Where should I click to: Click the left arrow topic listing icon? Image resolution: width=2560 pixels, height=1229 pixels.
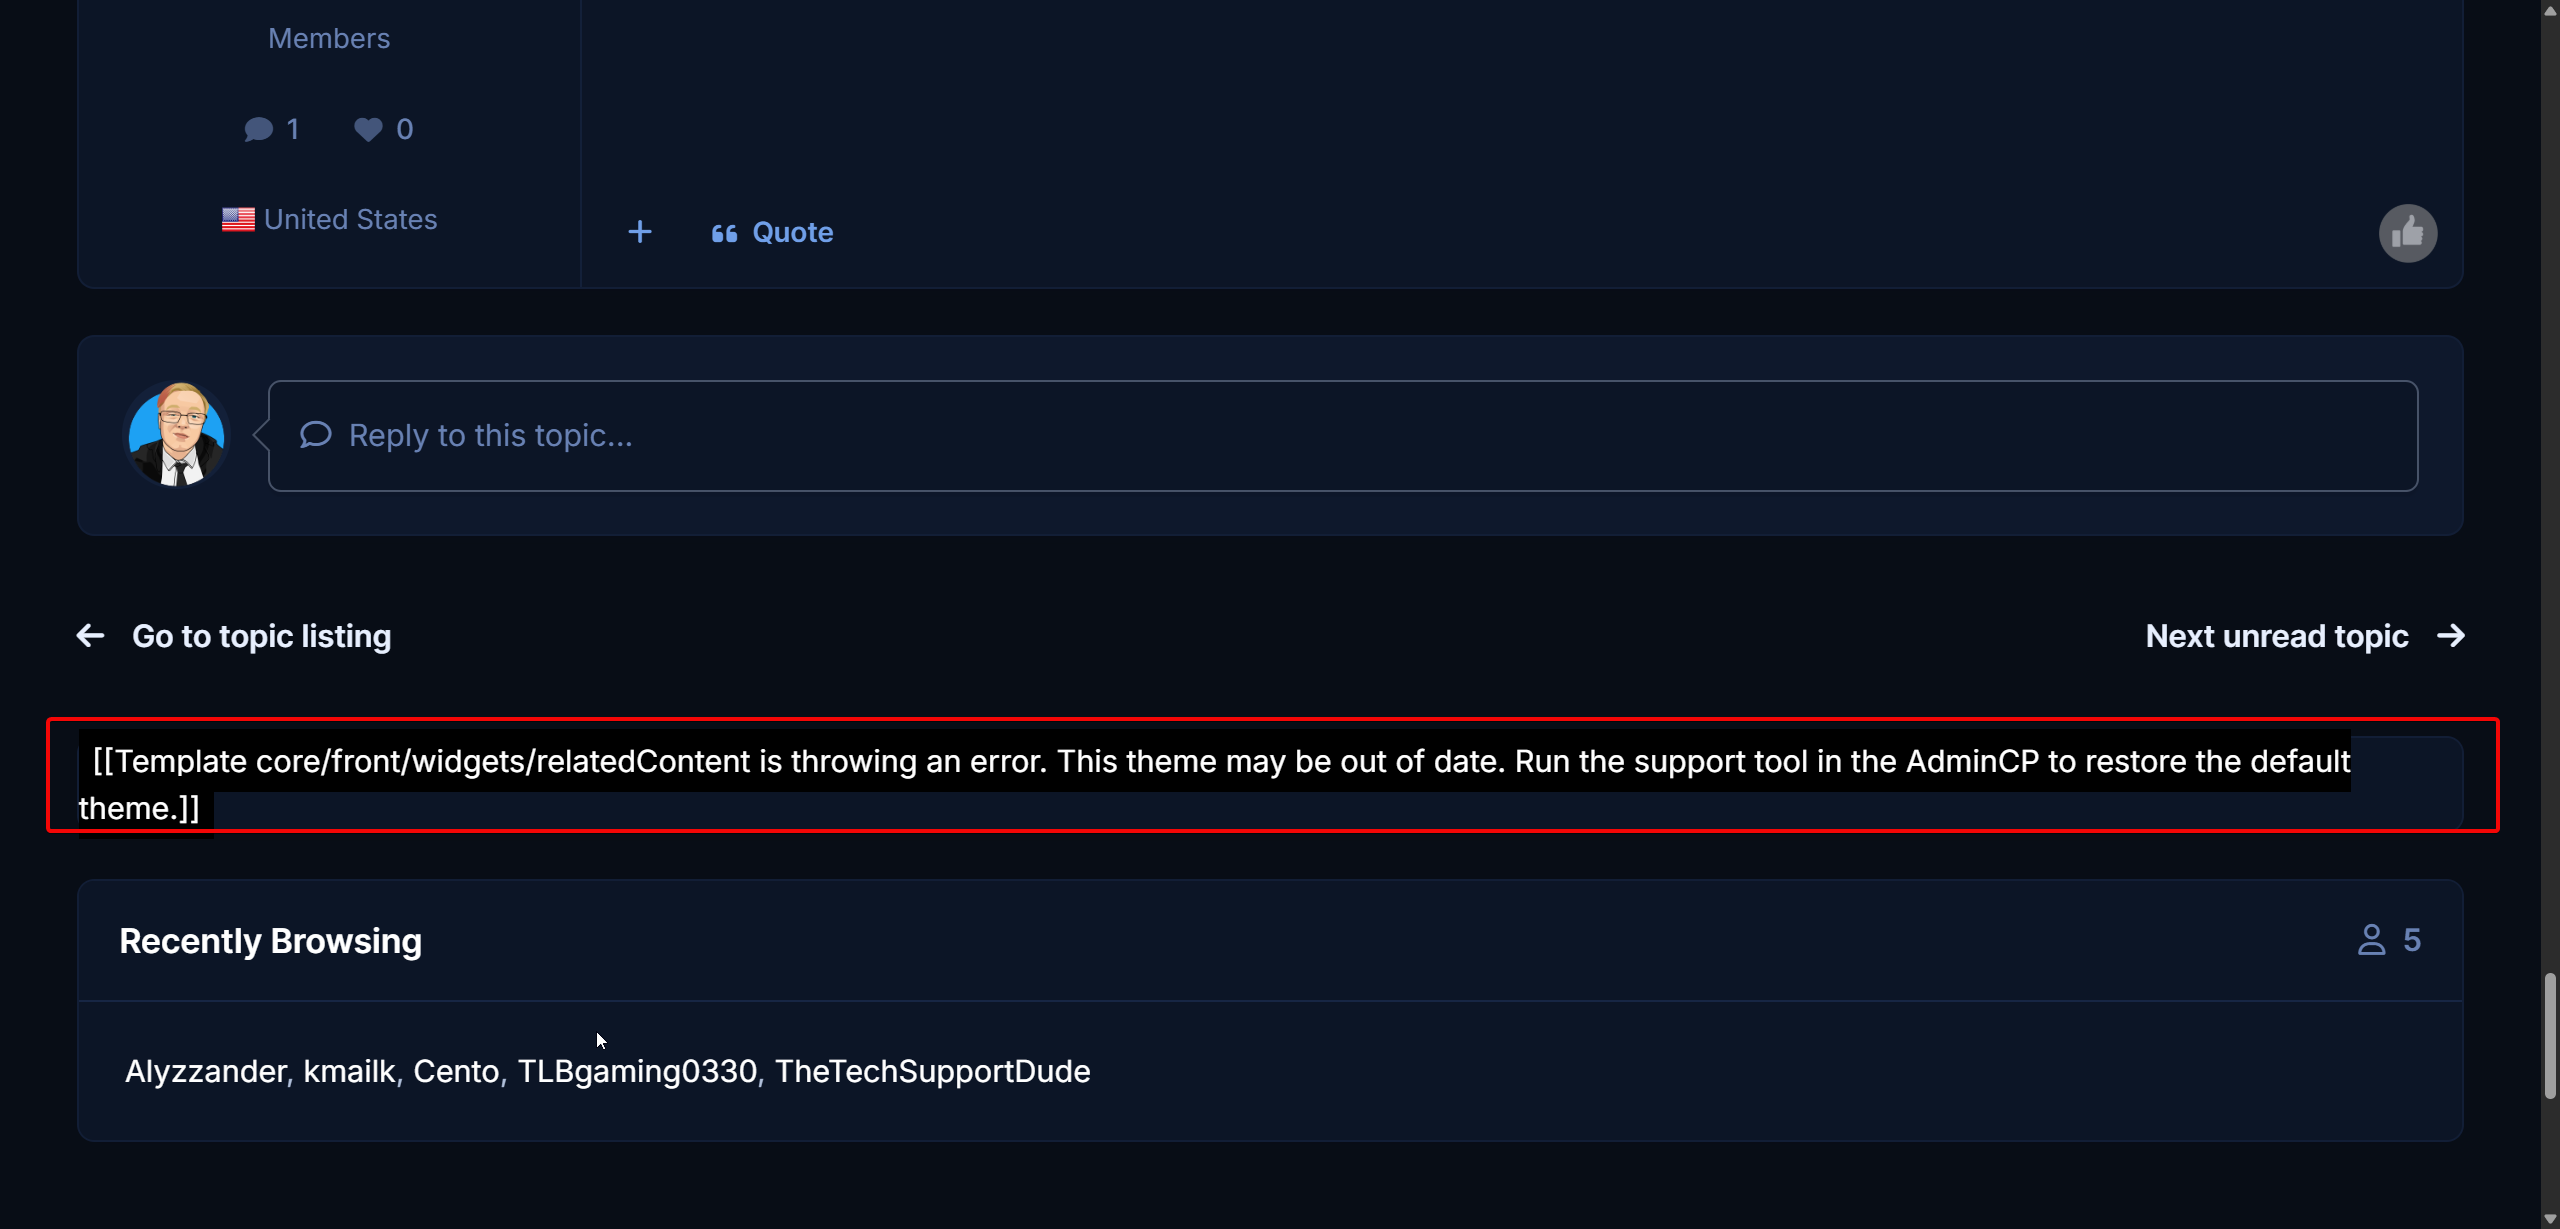click(x=91, y=636)
